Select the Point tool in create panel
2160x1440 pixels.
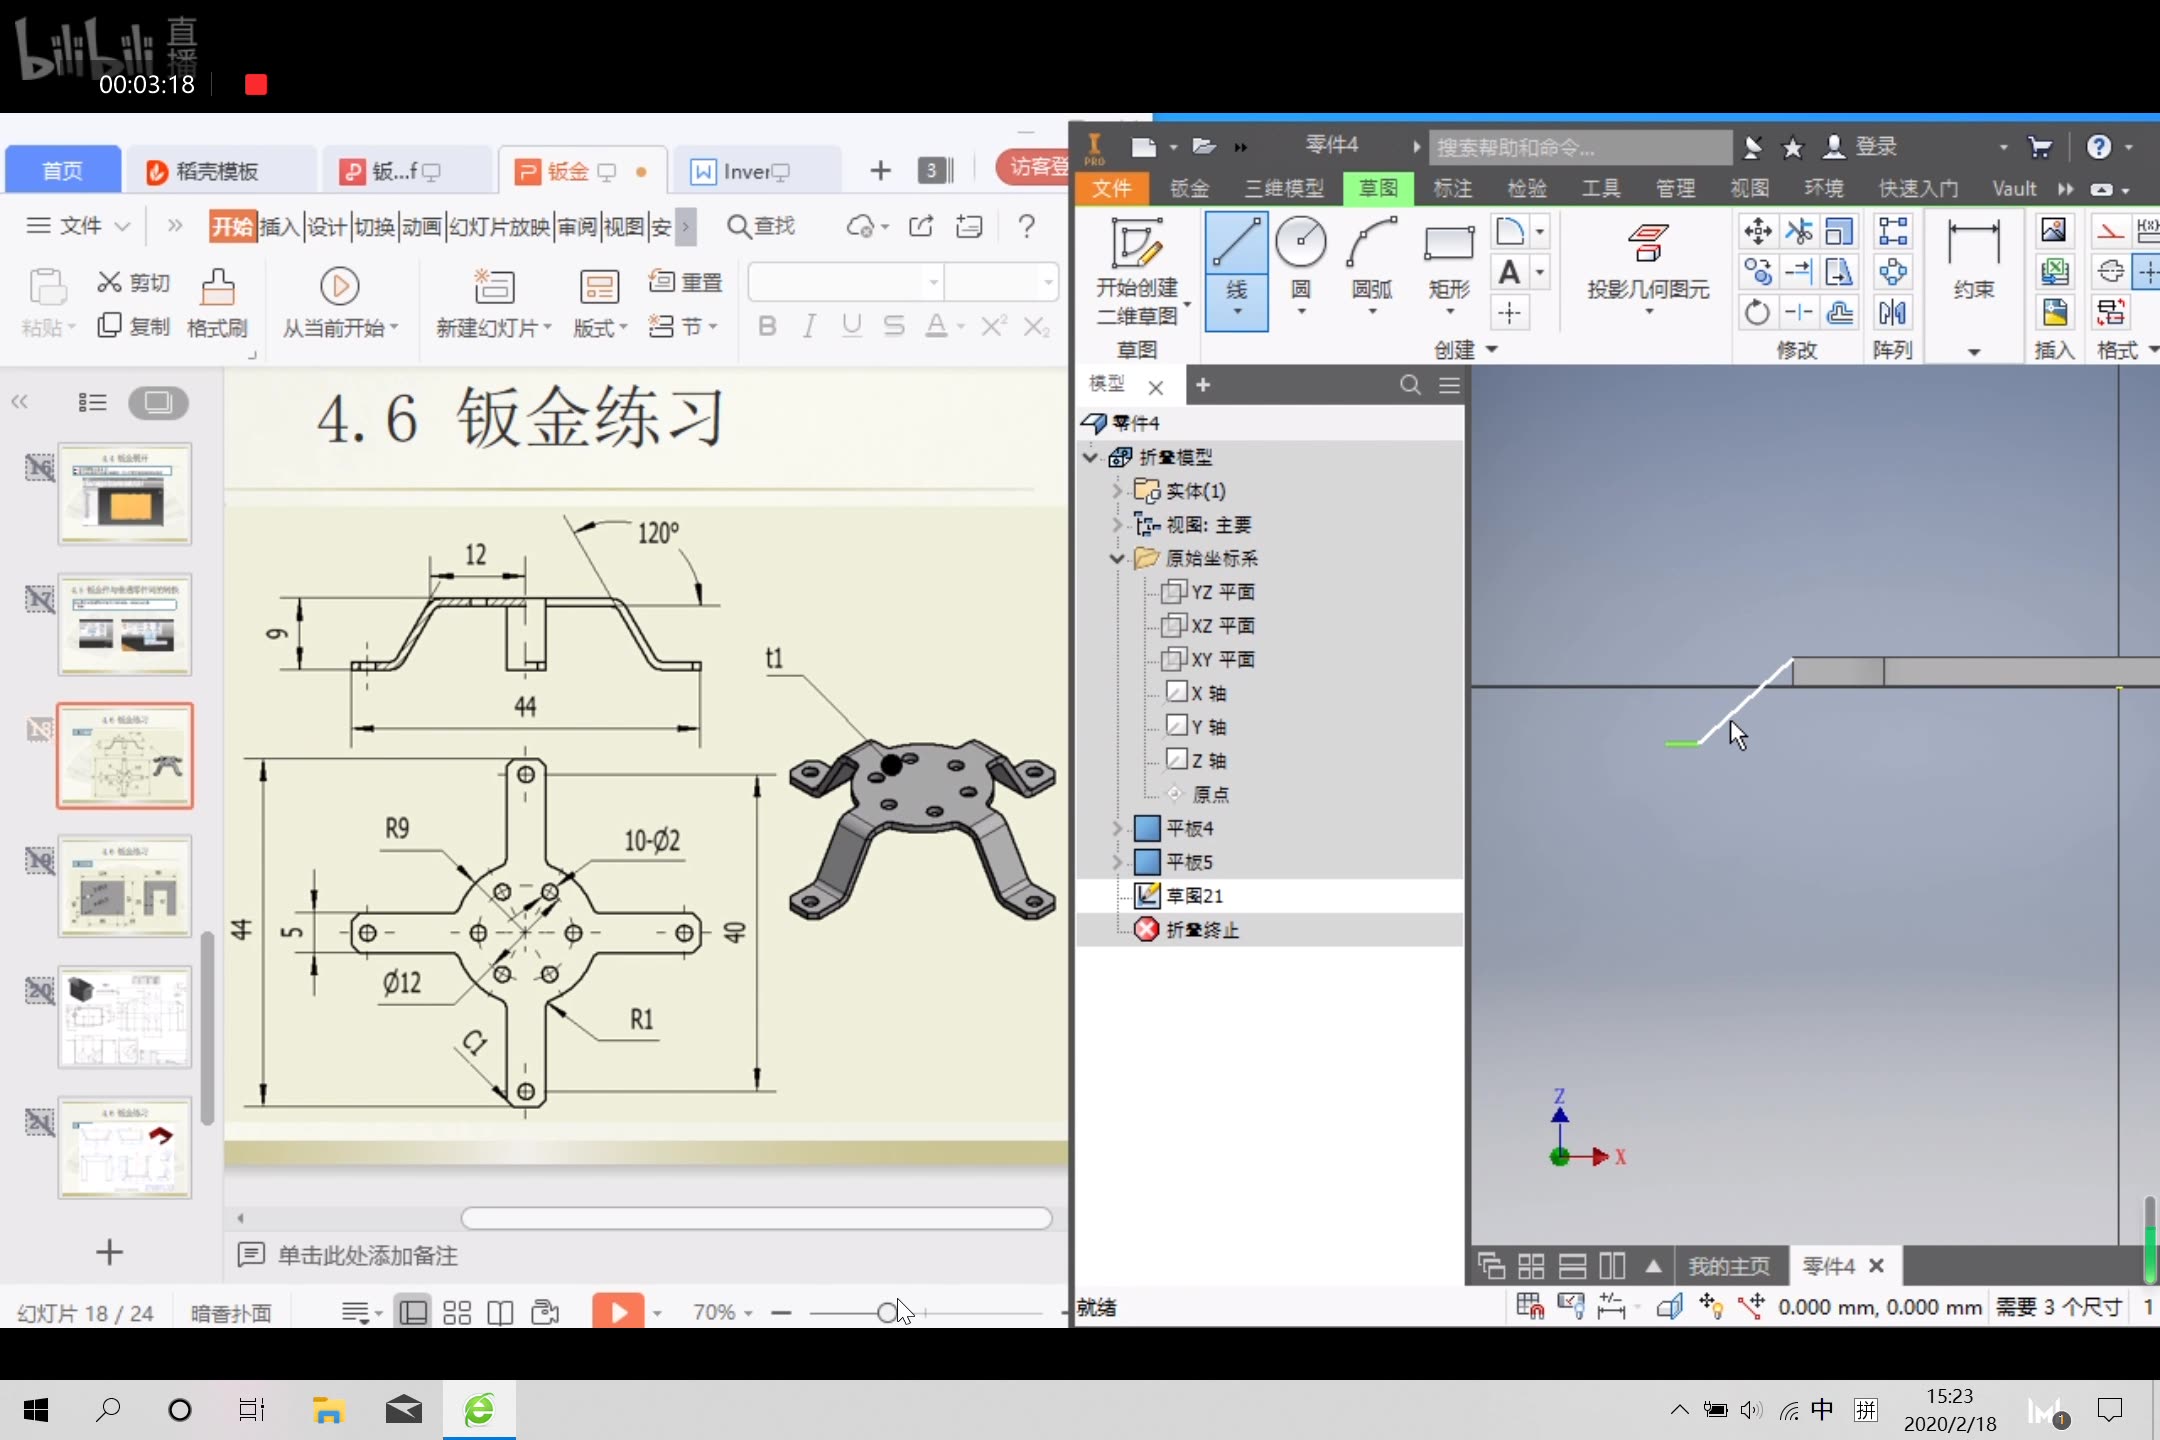pos(1510,313)
